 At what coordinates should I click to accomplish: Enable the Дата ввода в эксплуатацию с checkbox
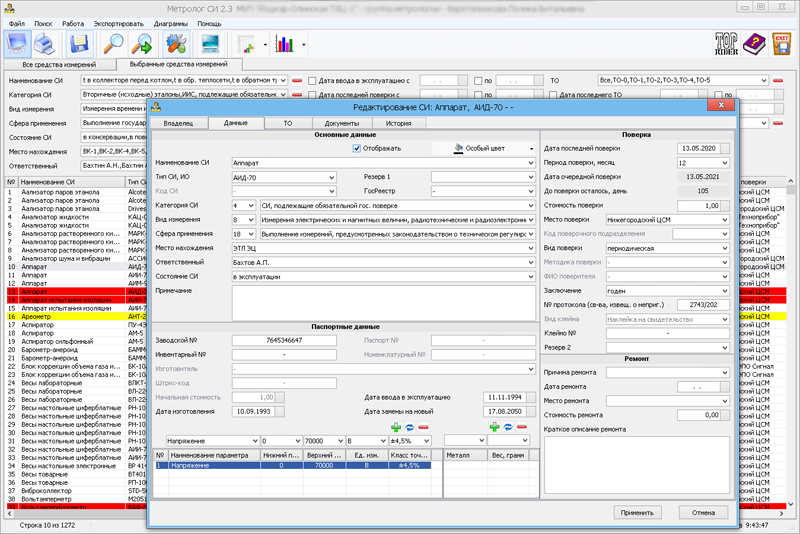pyautogui.click(x=314, y=79)
